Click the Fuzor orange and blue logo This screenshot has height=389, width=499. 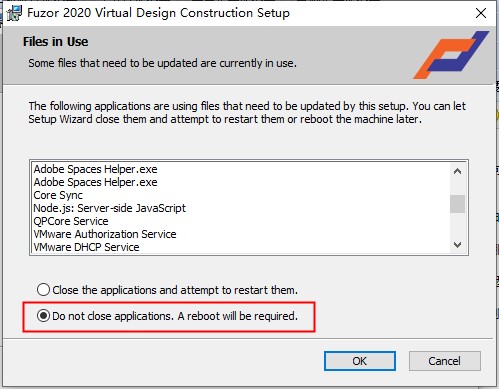click(x=451, y=55)
